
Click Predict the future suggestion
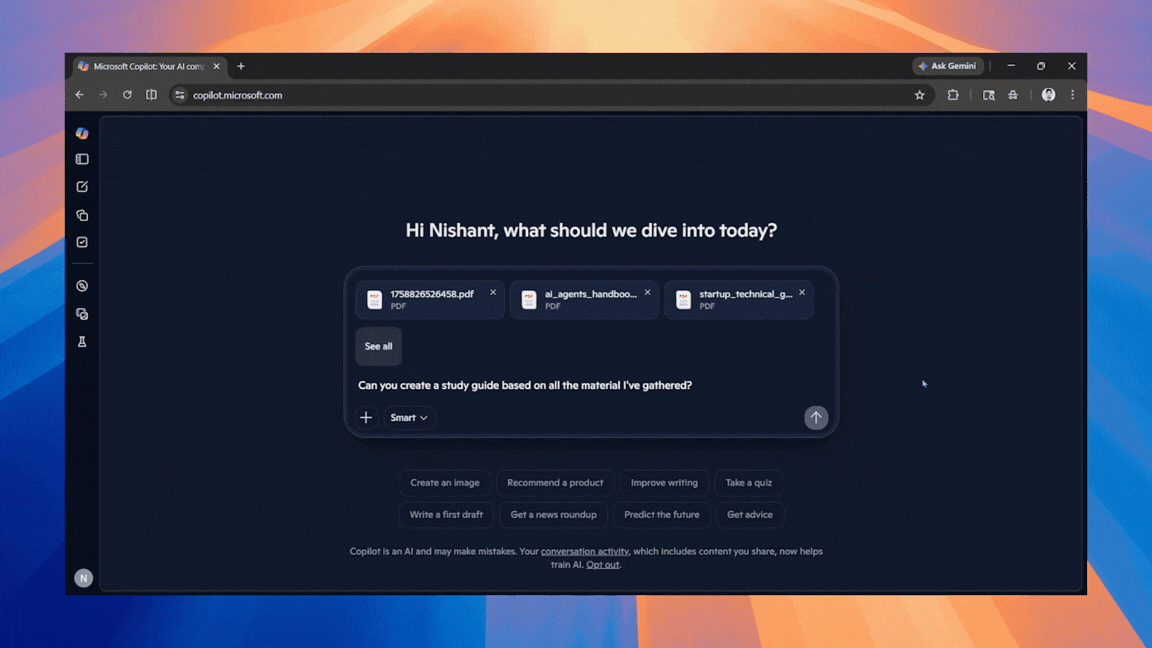661,514
